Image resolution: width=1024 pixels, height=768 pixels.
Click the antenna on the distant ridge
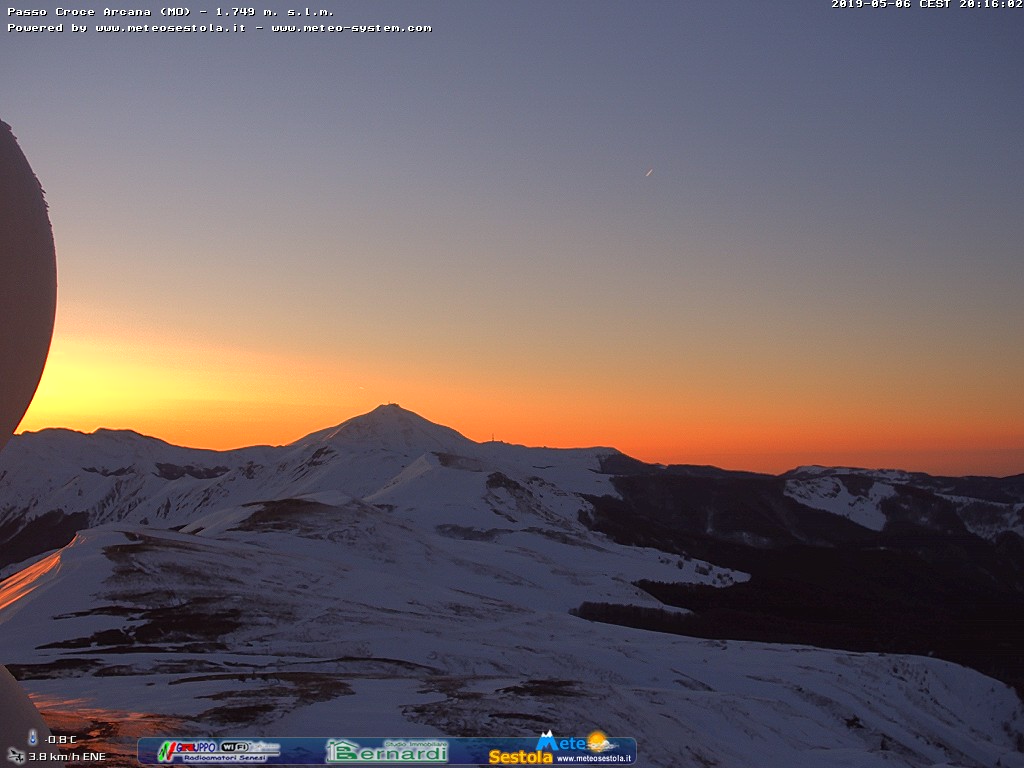pyautogui.click(x=491, y=438)
